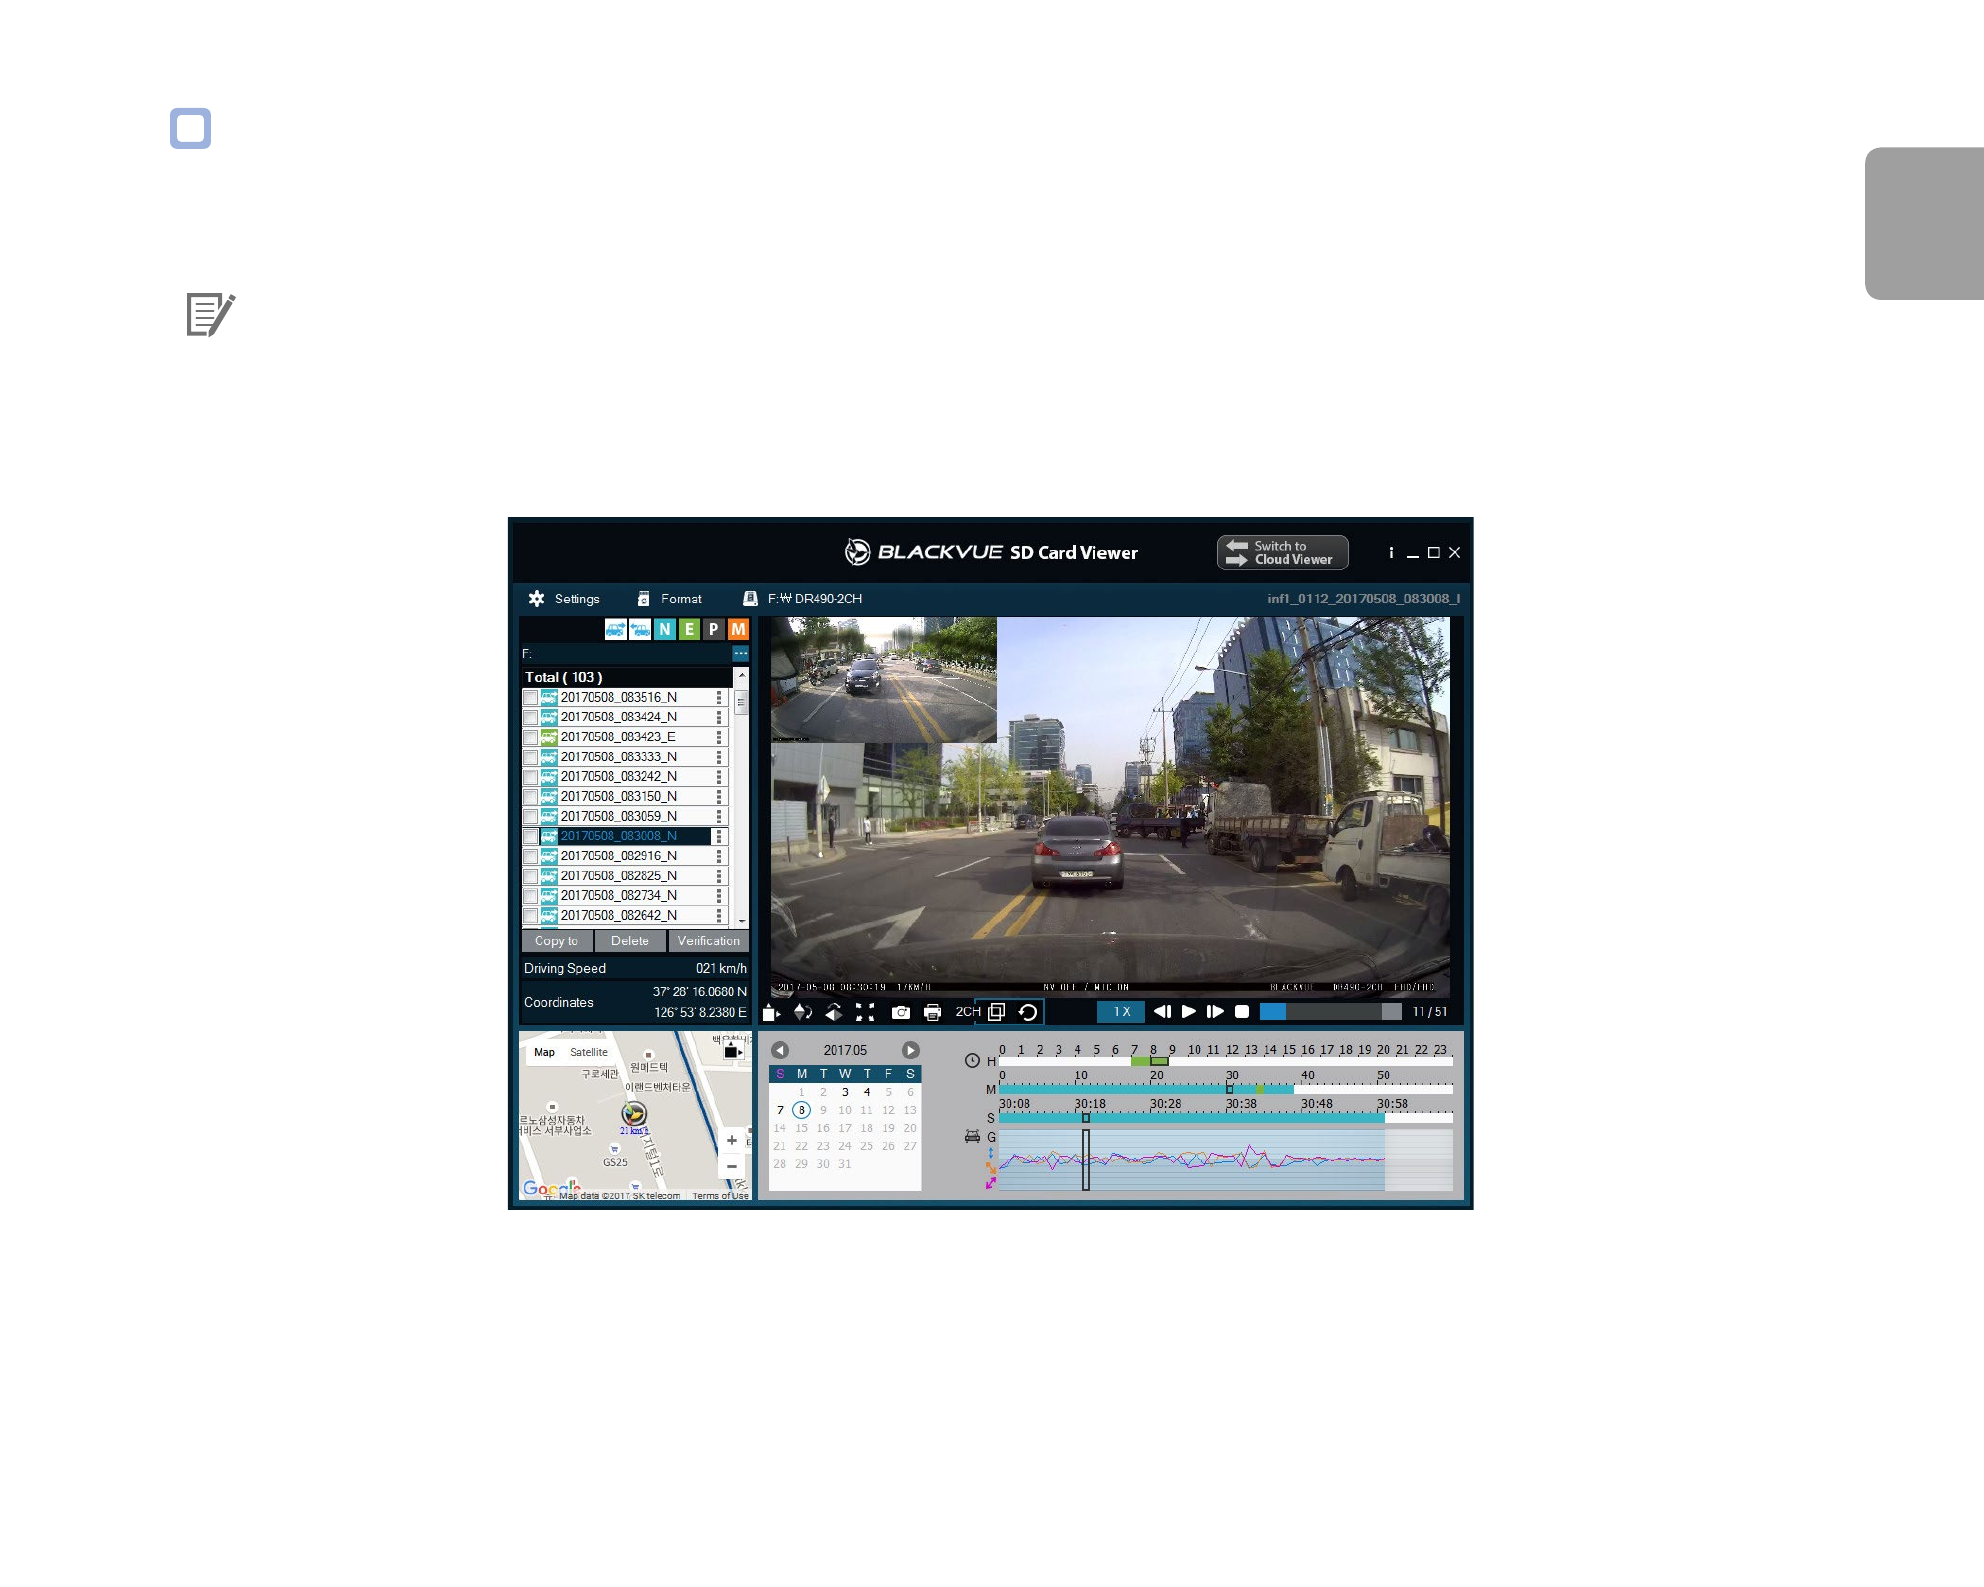The image size is (1984, 1587).
Task: Toggle the N normal recordings filter
Action: pos(665,629)
